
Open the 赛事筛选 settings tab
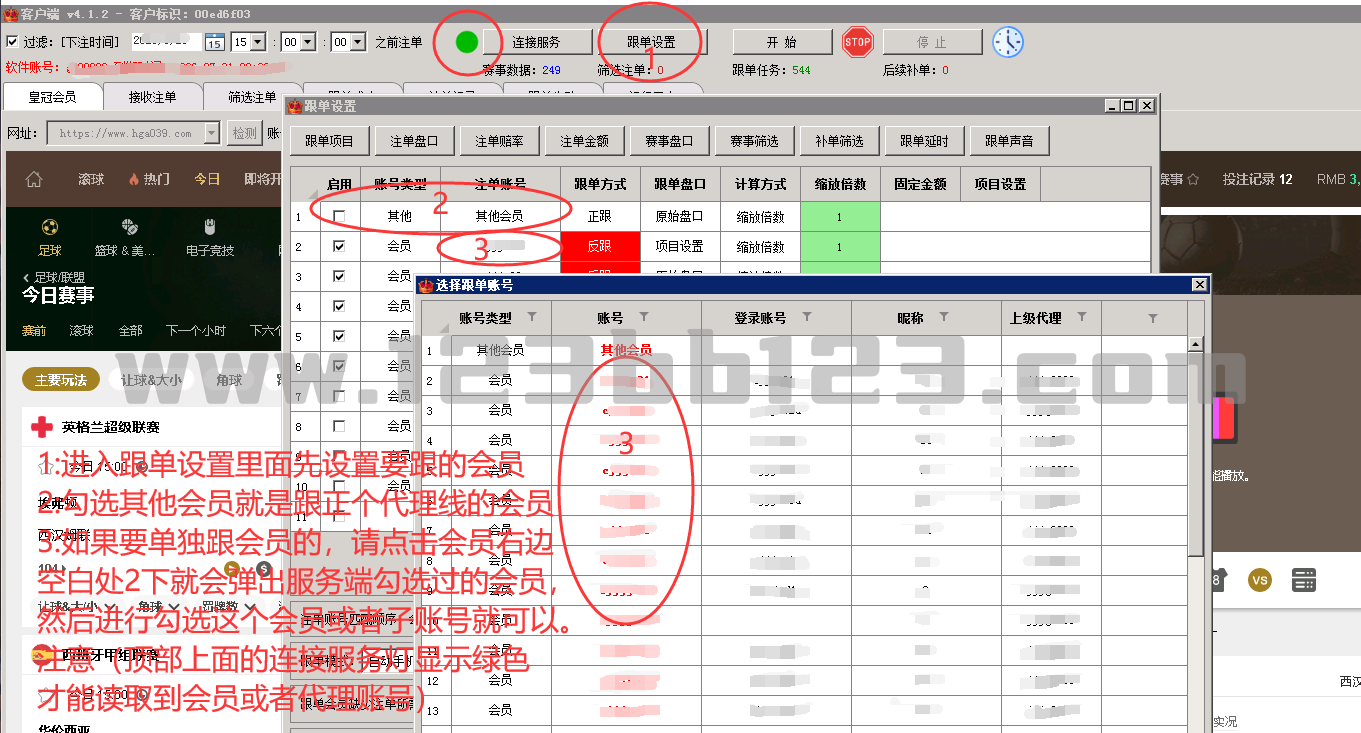point(753,141)
